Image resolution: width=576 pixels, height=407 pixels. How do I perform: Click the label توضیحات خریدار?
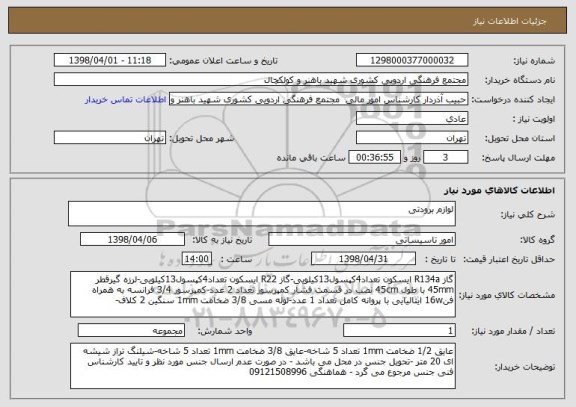click(x=525, y=367)
